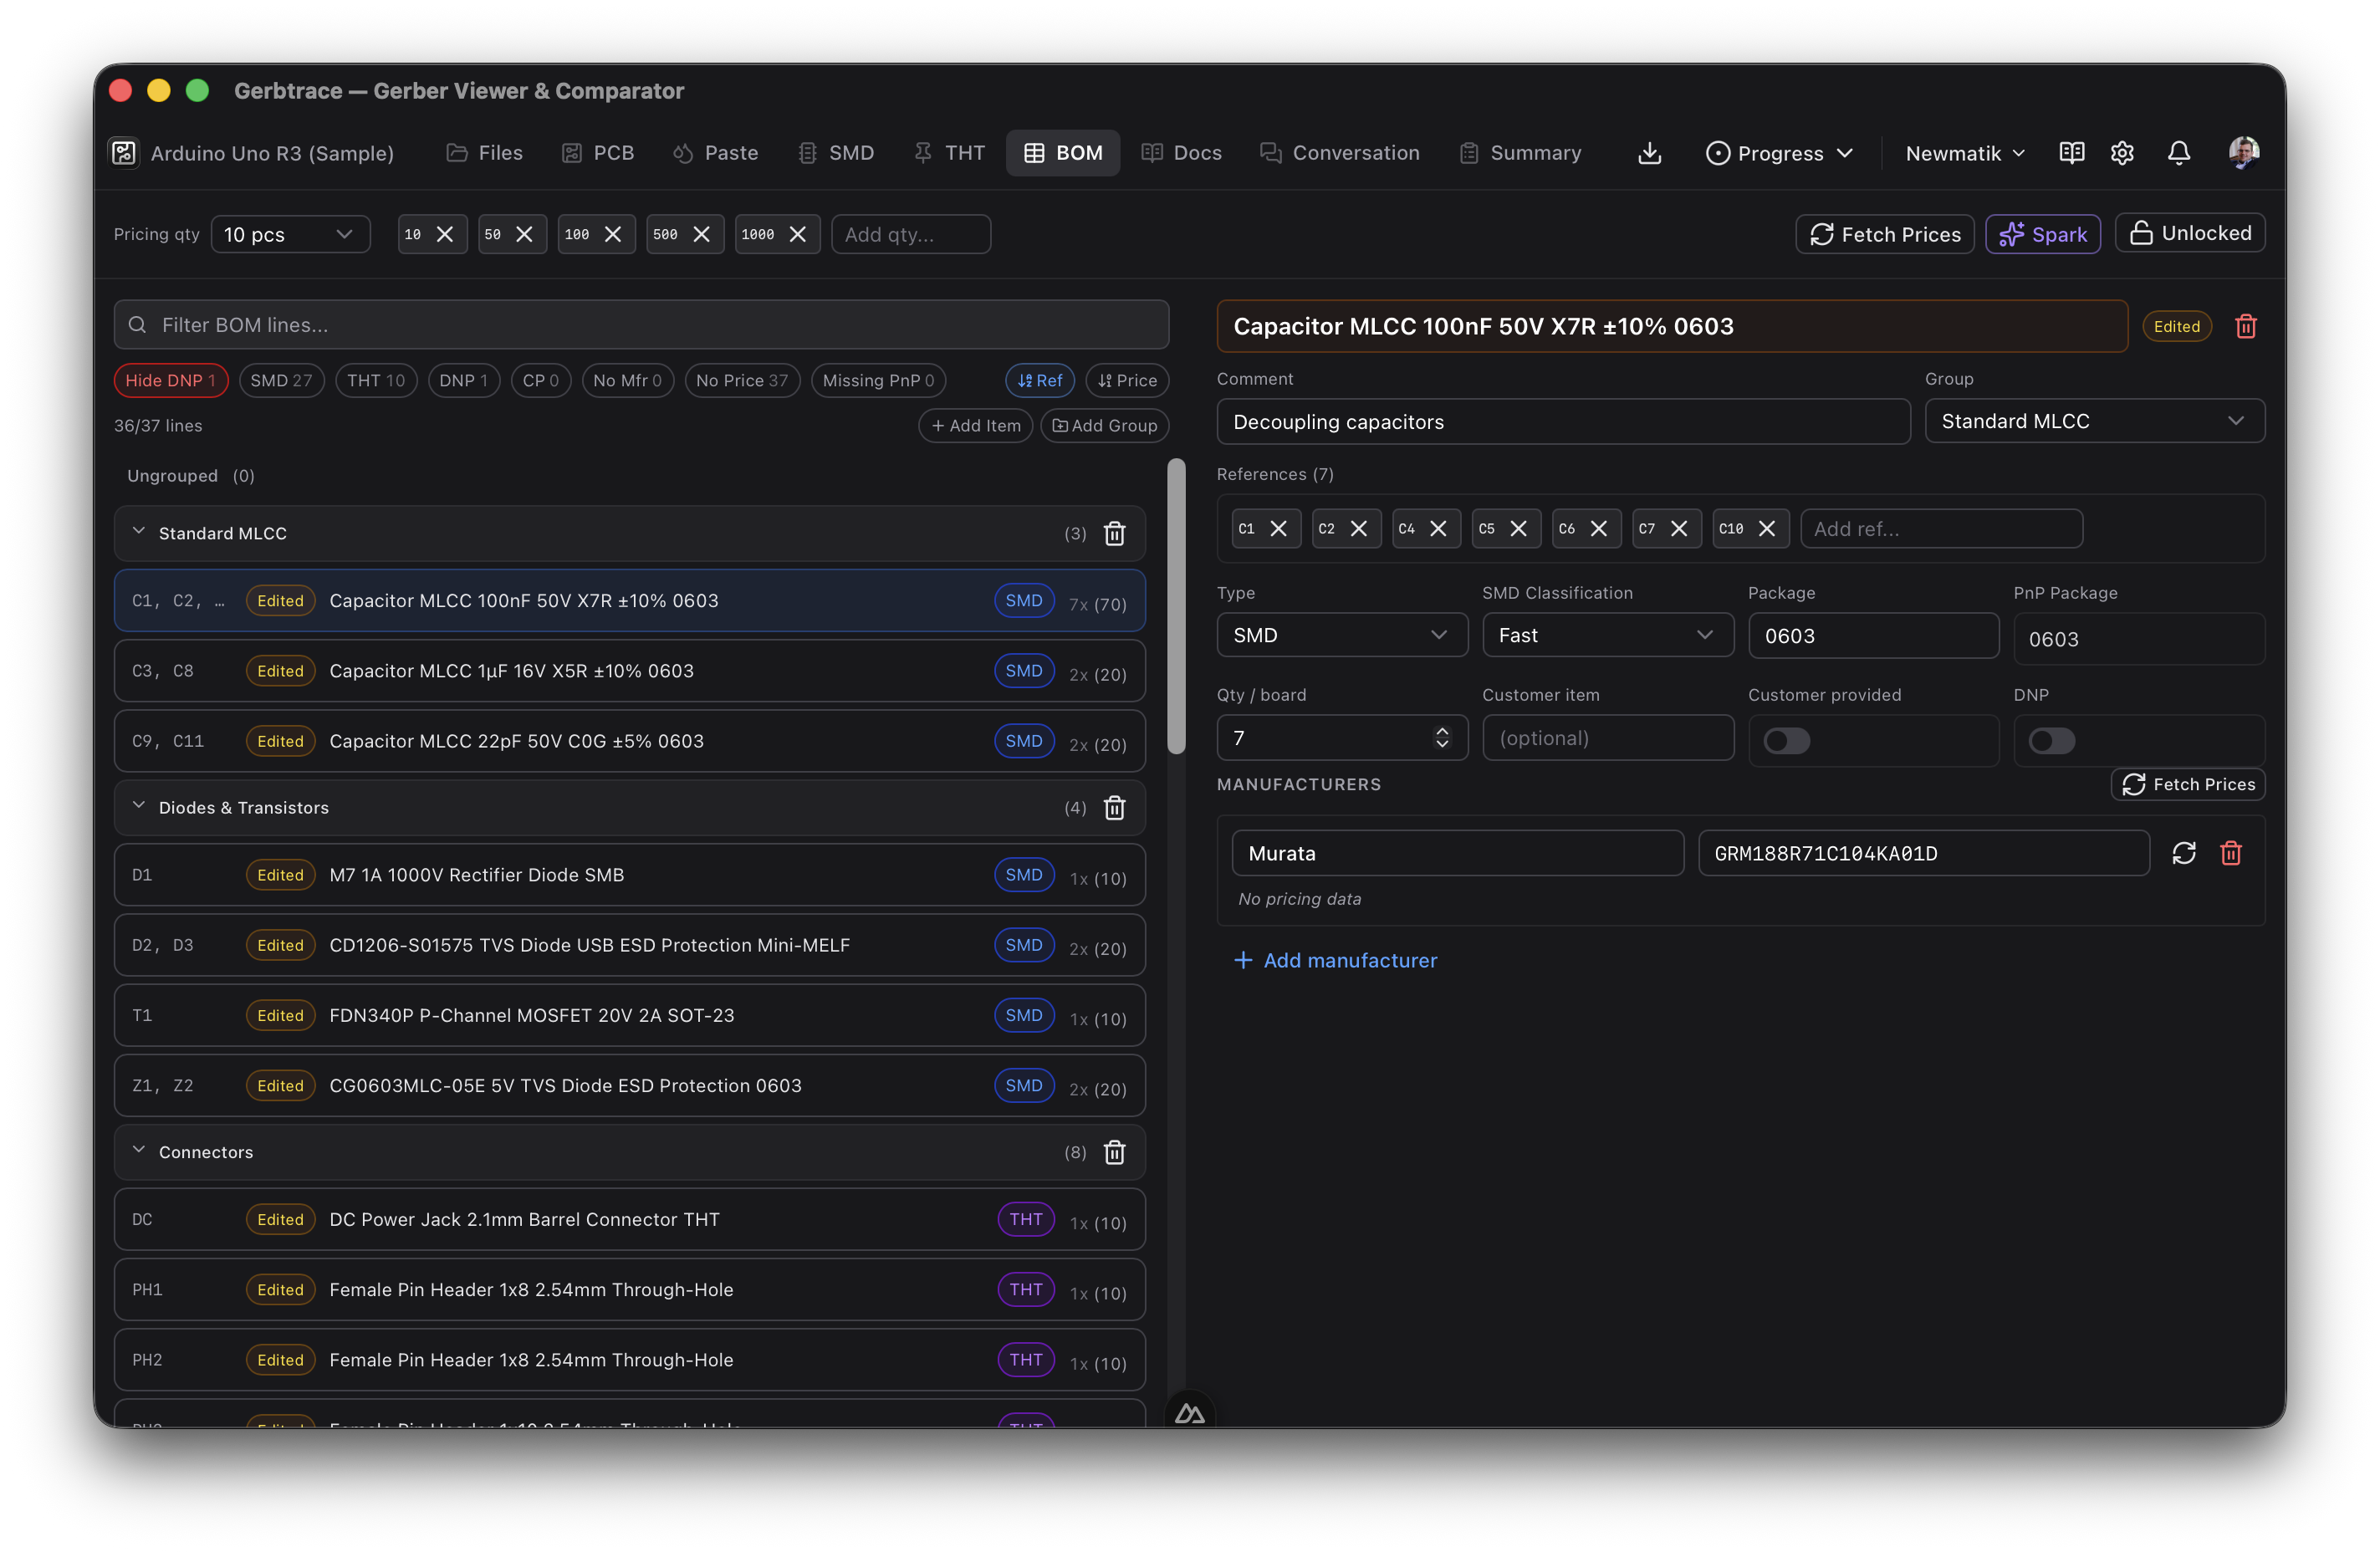Open the Type SMD dropdown

[1342, 635]
